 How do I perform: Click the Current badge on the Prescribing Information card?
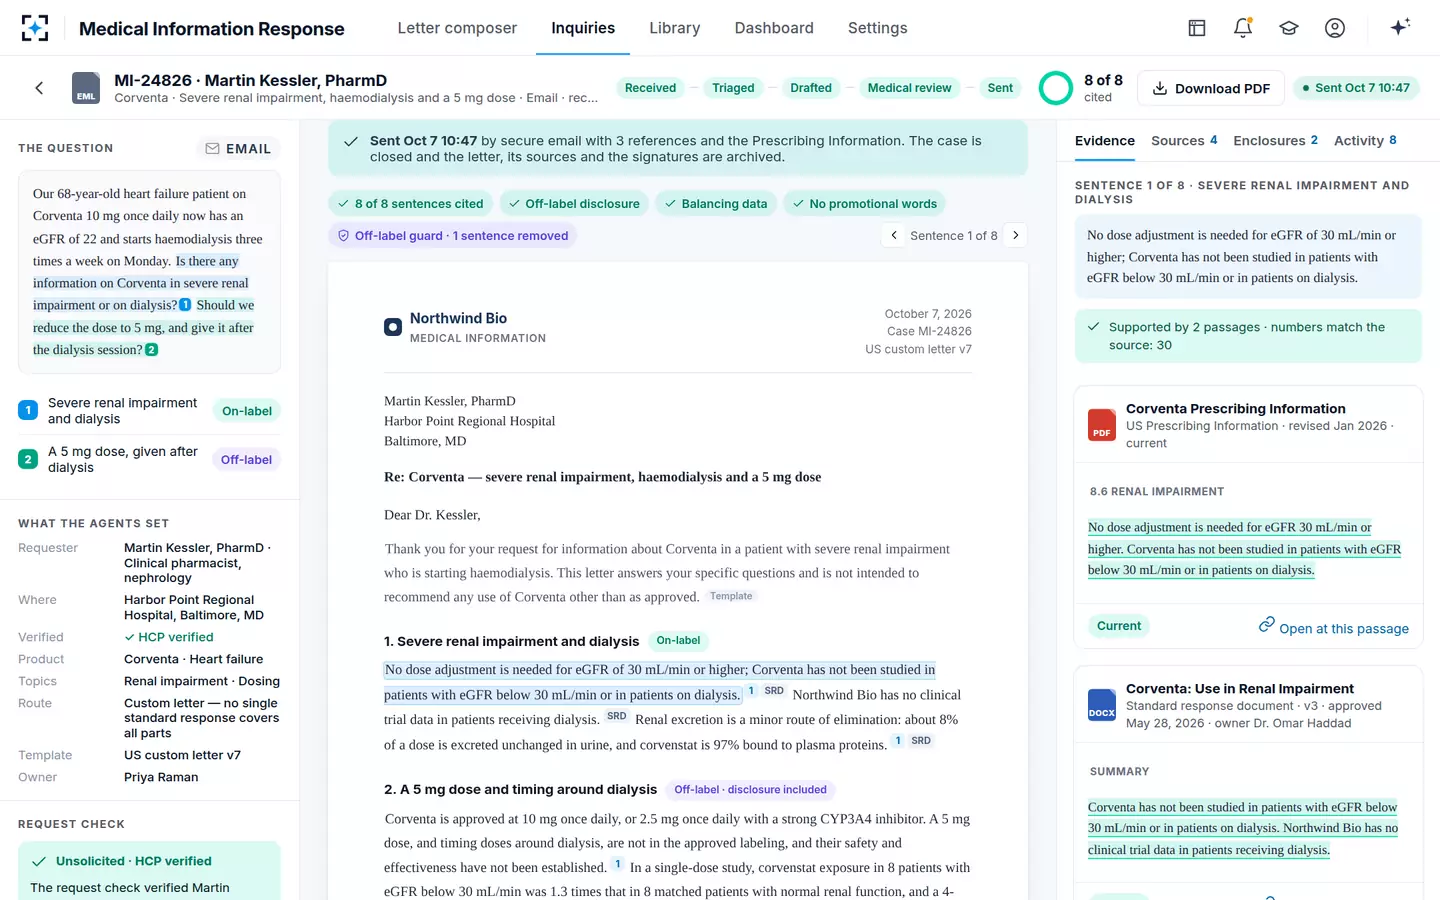tap(1118, 626)
